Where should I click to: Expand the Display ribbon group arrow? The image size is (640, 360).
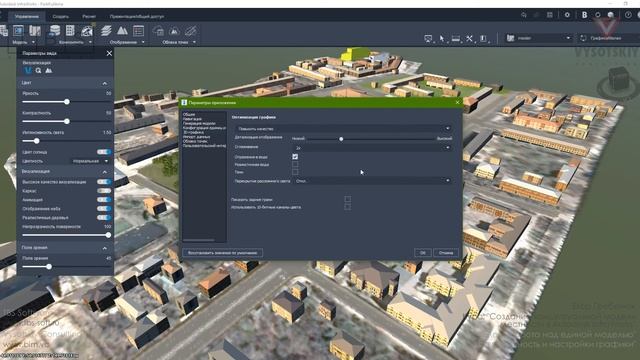pyautogui.click(x=143, y=42)
